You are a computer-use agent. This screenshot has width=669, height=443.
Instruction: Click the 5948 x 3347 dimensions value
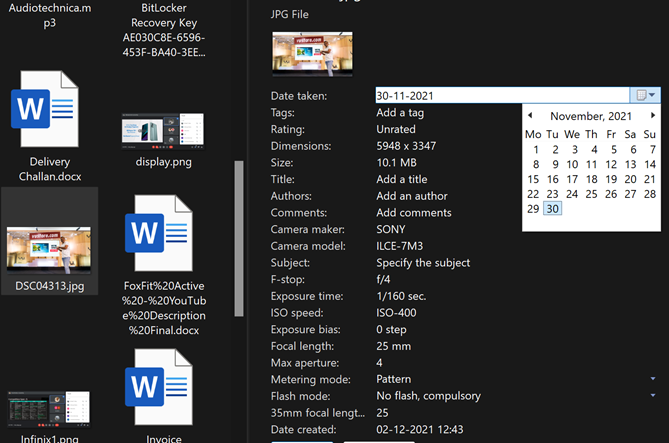click(x=406, y=146)
